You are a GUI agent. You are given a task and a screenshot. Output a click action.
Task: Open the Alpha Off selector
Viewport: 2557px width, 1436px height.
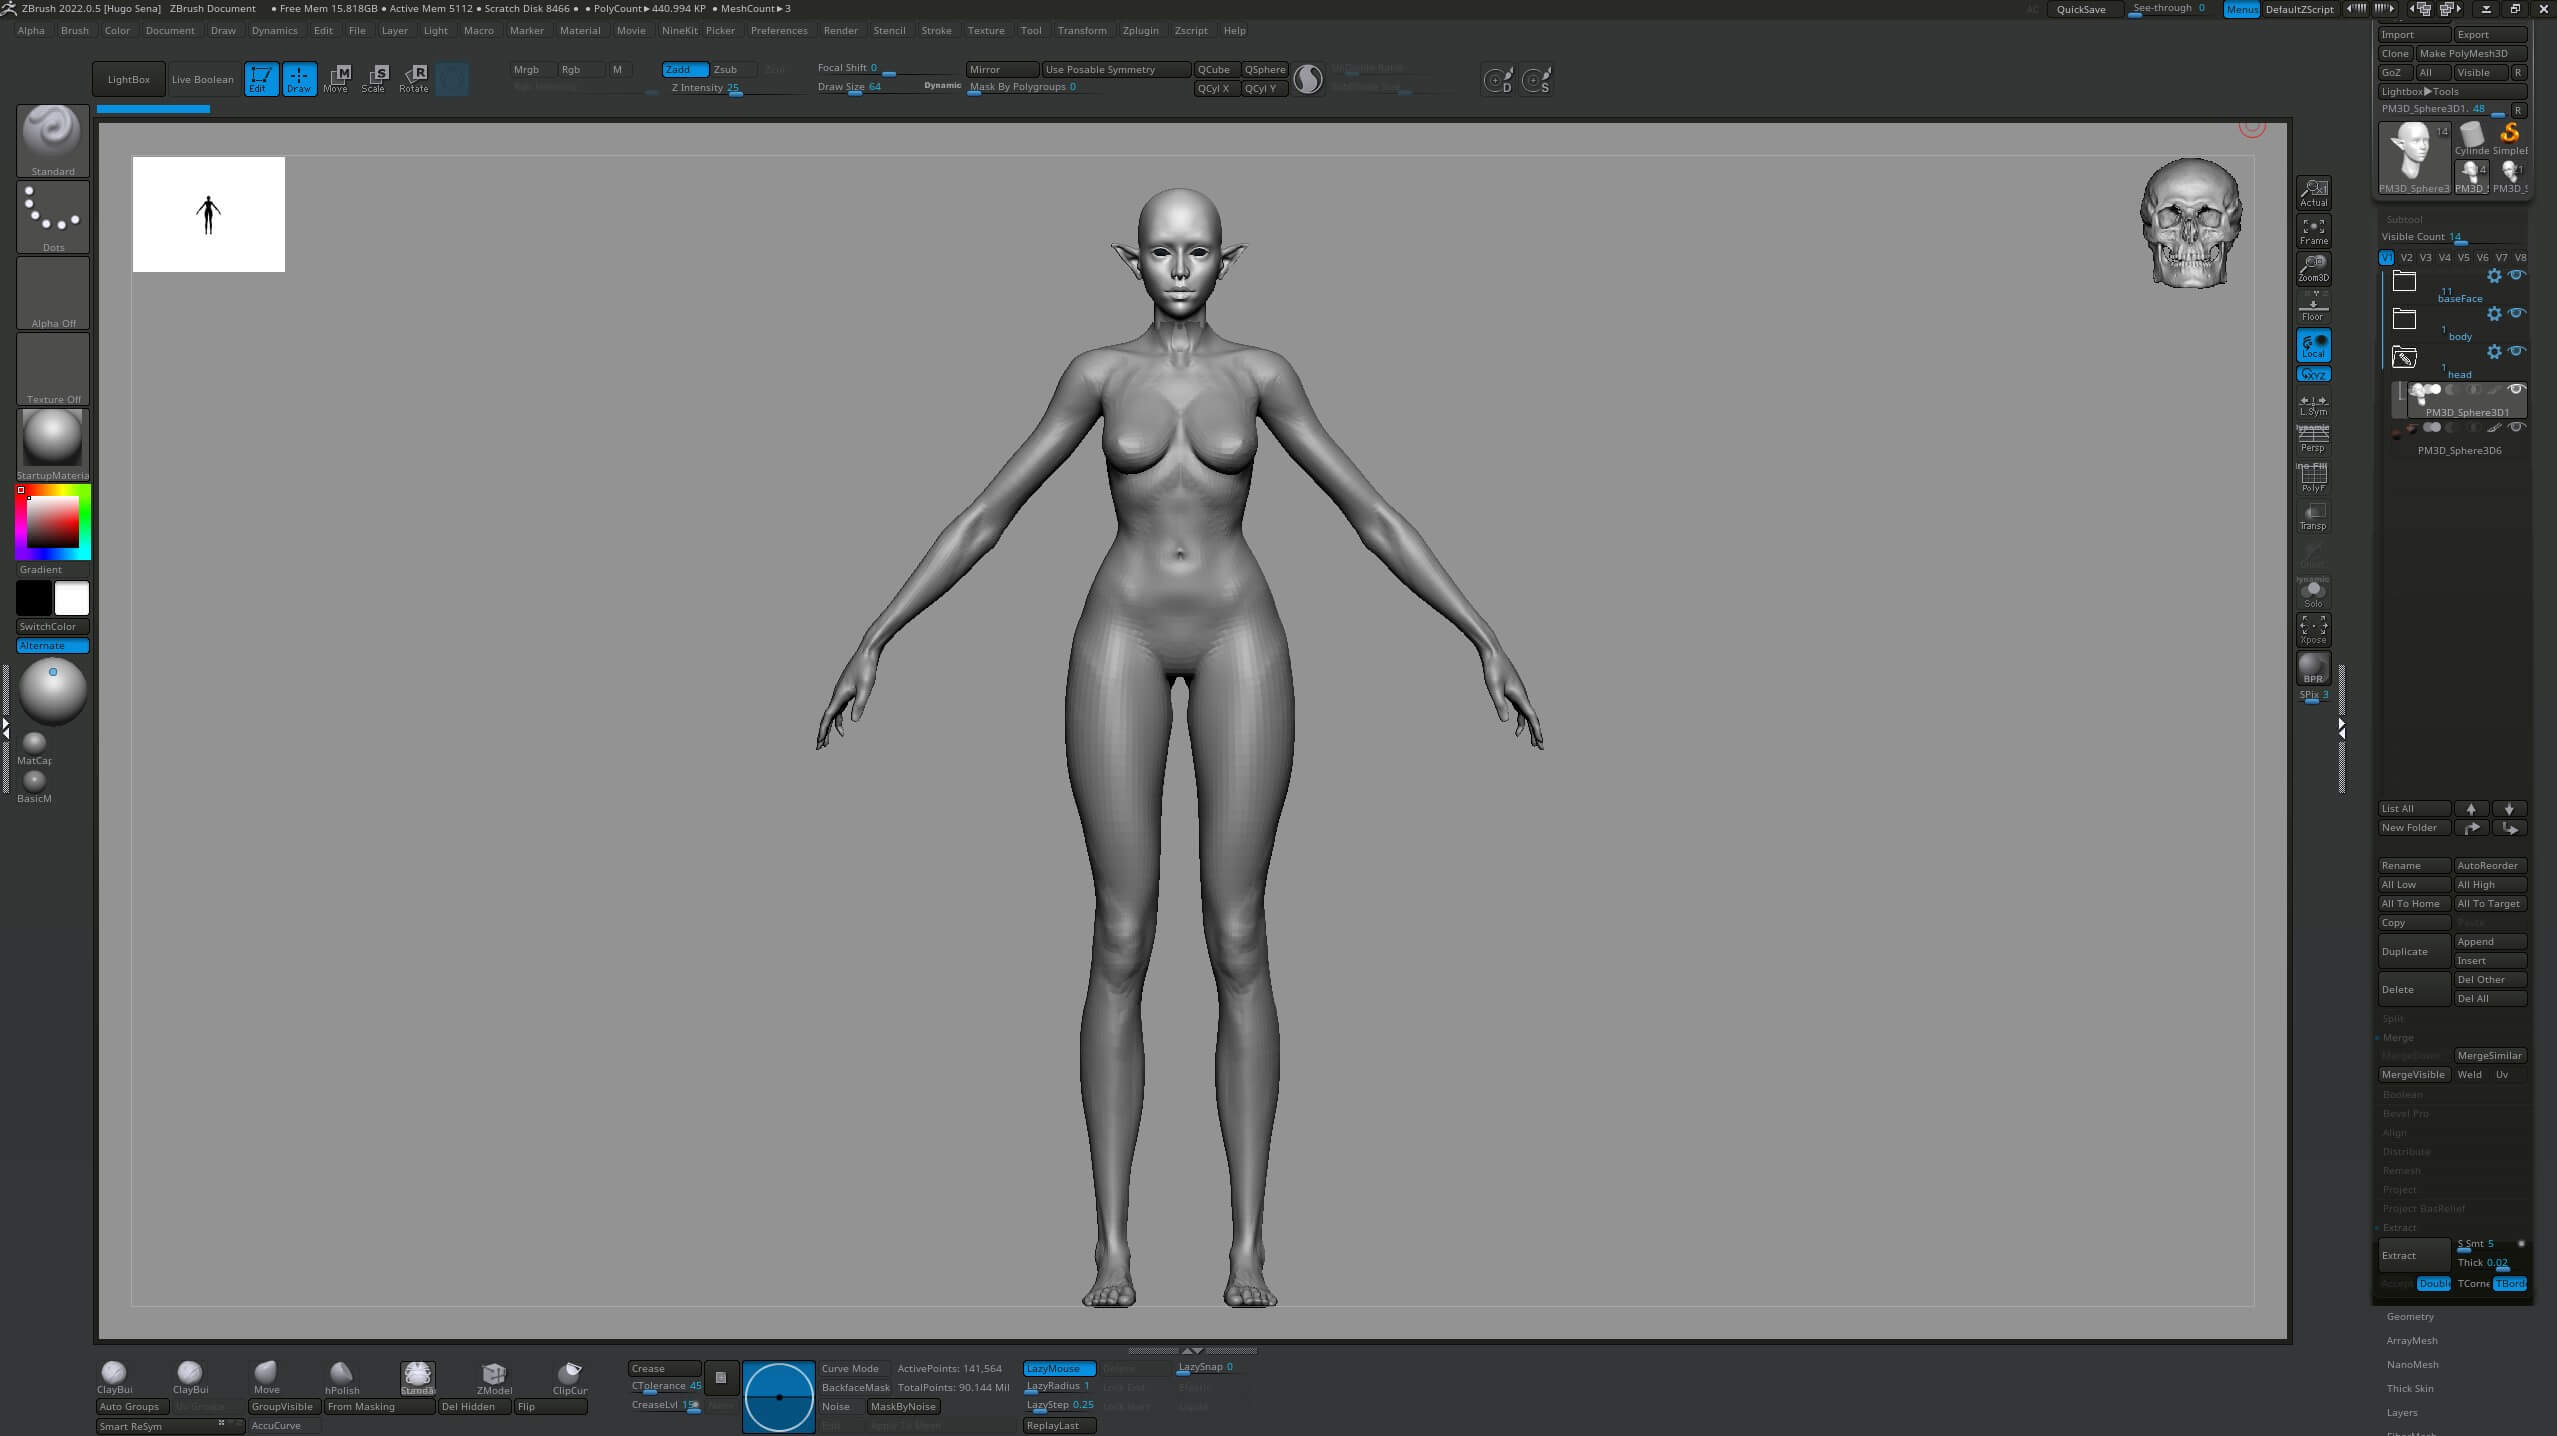[53, 293]
